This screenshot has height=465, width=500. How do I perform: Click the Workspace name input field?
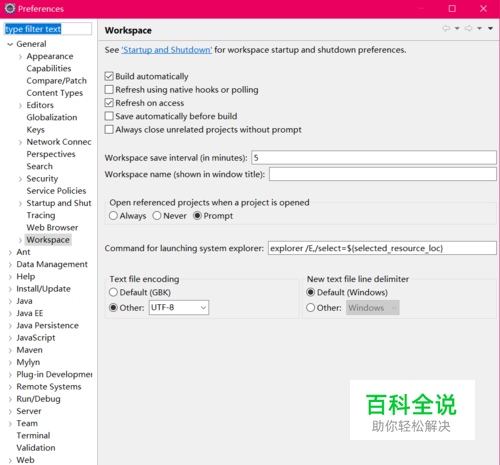point(383,174)
